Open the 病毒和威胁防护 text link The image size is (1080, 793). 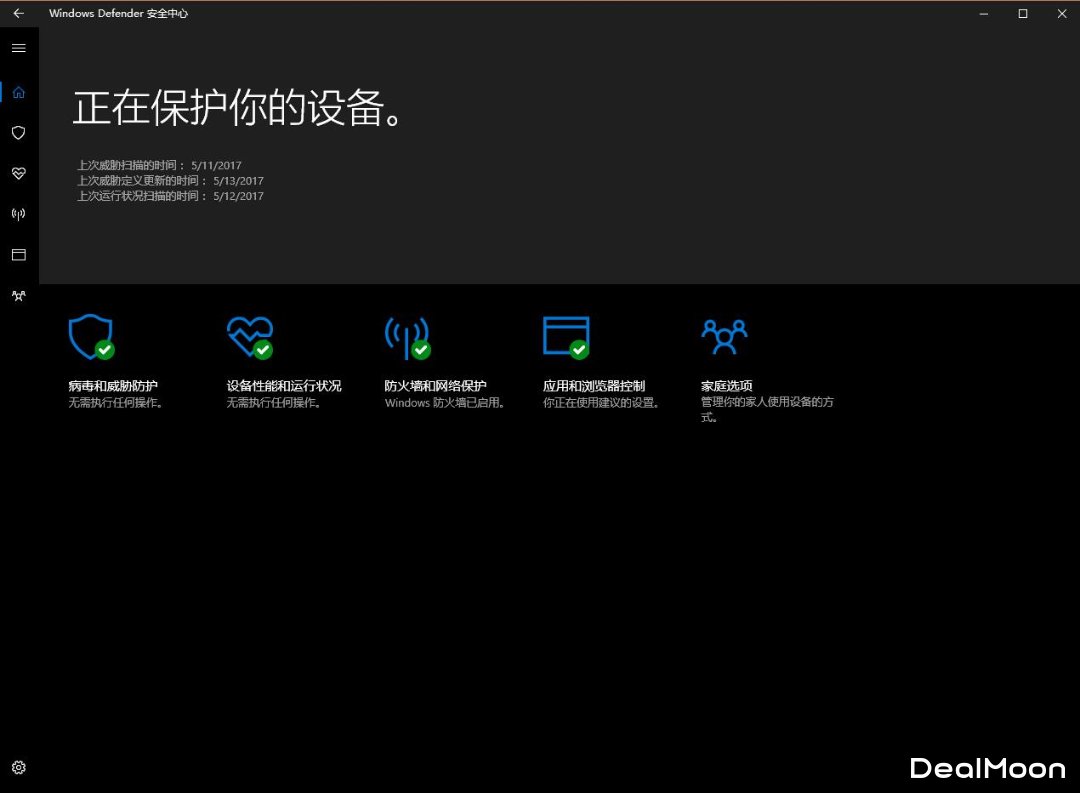(x=113, y=386)
